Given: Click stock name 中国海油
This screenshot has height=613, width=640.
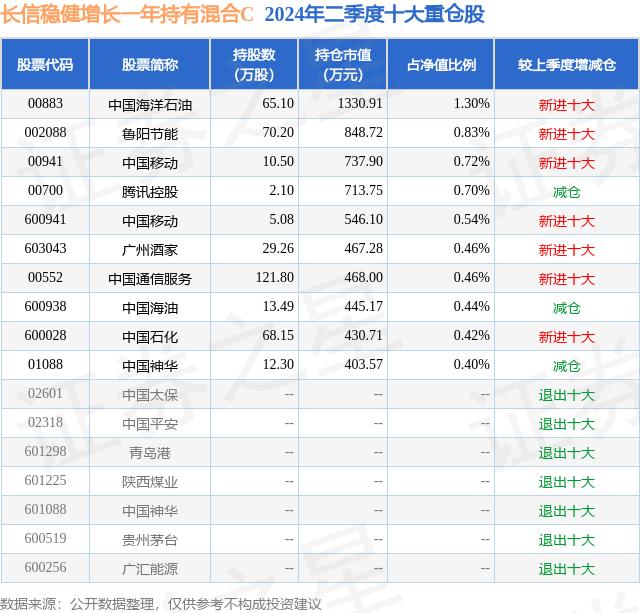Looking at the screenshot, I should 150,308.
